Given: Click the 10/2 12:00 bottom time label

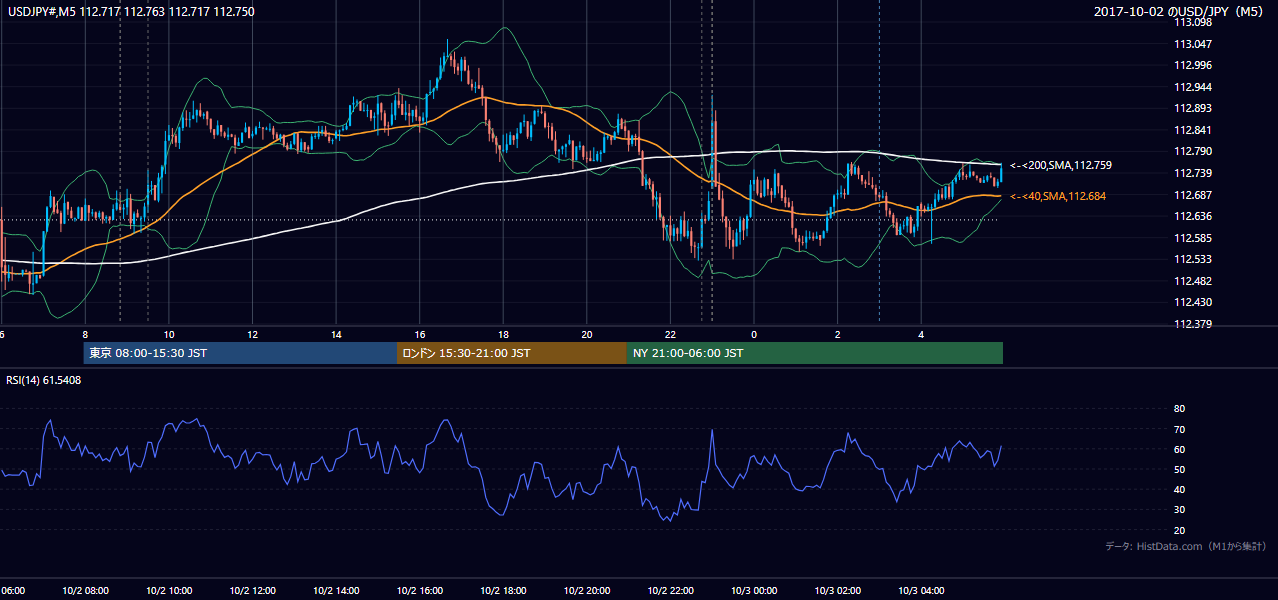Looking at the screenshot, I should (252, 591).
